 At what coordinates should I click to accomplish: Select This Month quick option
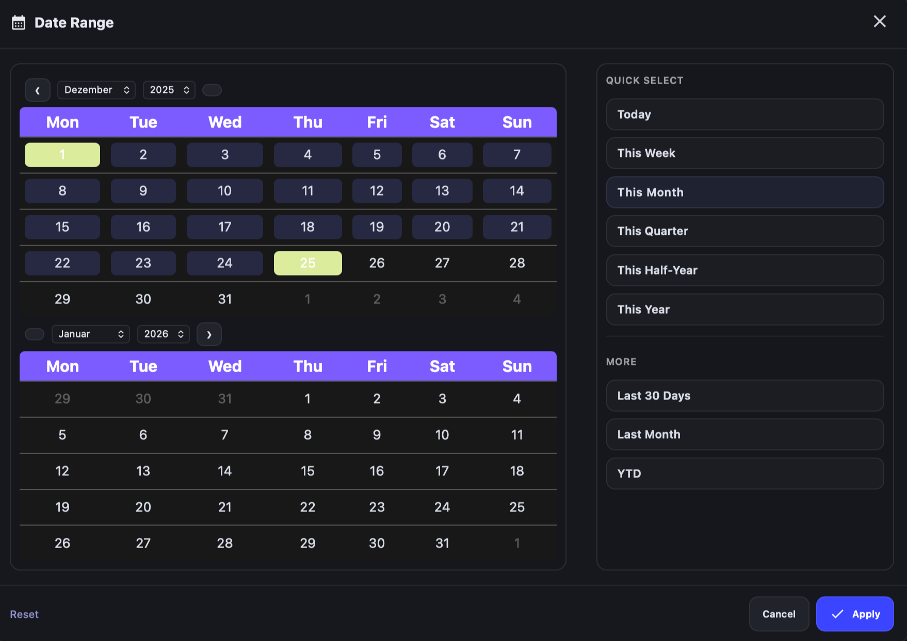click(x=744, y=192)
